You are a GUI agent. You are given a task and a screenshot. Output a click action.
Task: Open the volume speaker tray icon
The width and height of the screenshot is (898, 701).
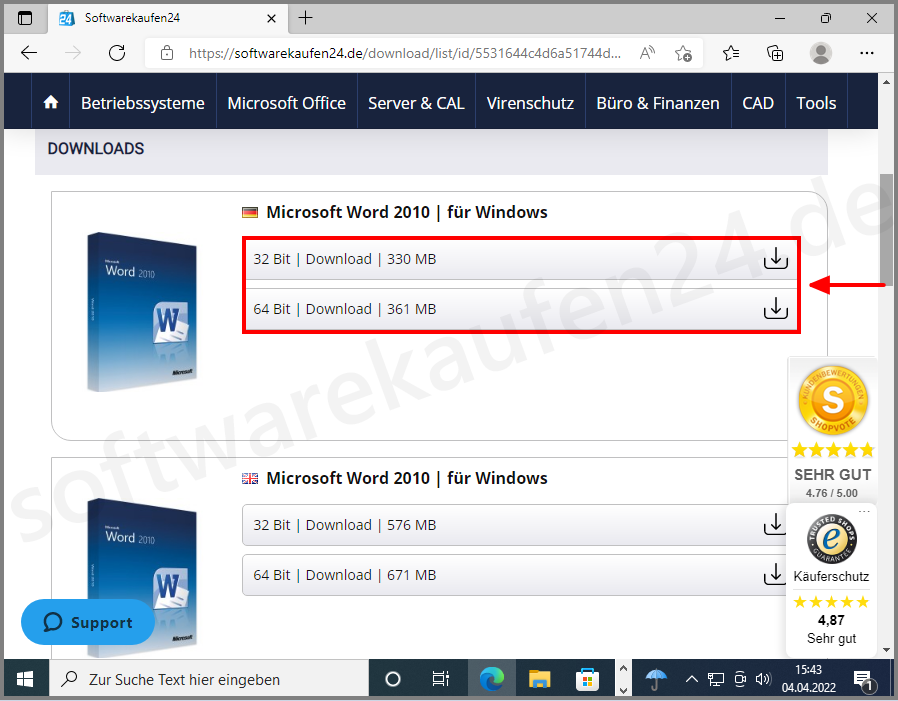(x=763, y=679)
